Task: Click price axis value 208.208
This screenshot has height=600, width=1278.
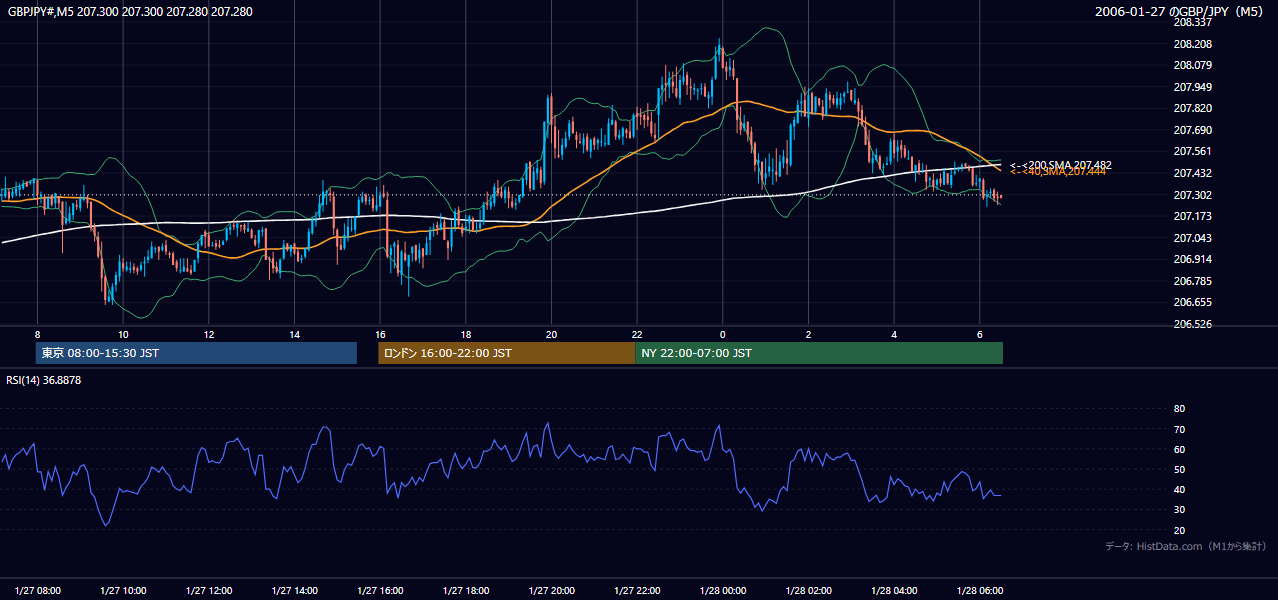Action: pos(1192,44)
